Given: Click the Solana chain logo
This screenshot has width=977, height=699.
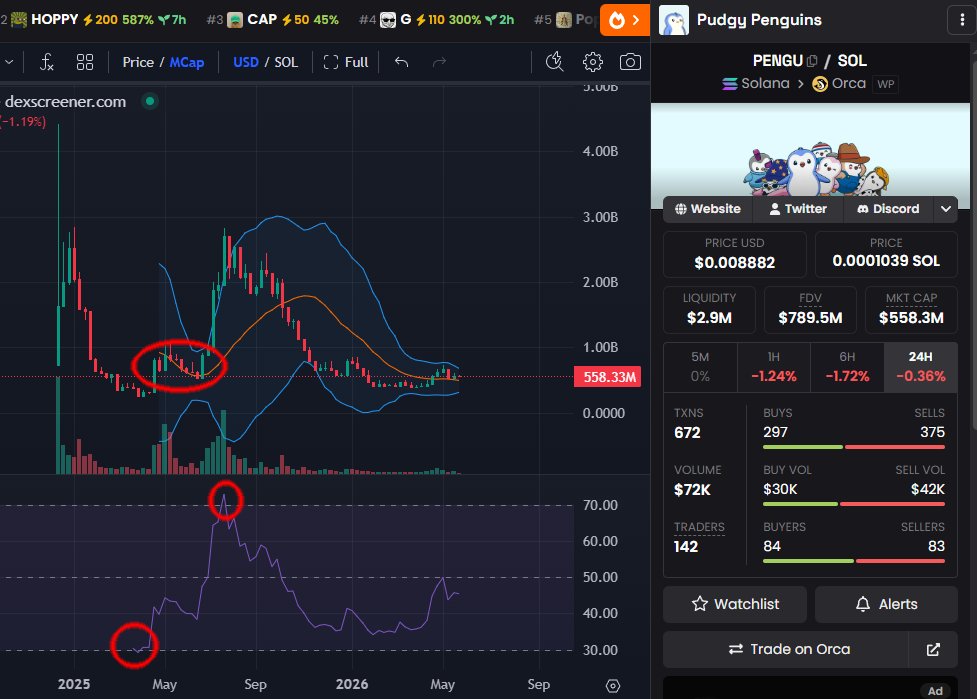Looking at the screenshot, I should (730, 83).
